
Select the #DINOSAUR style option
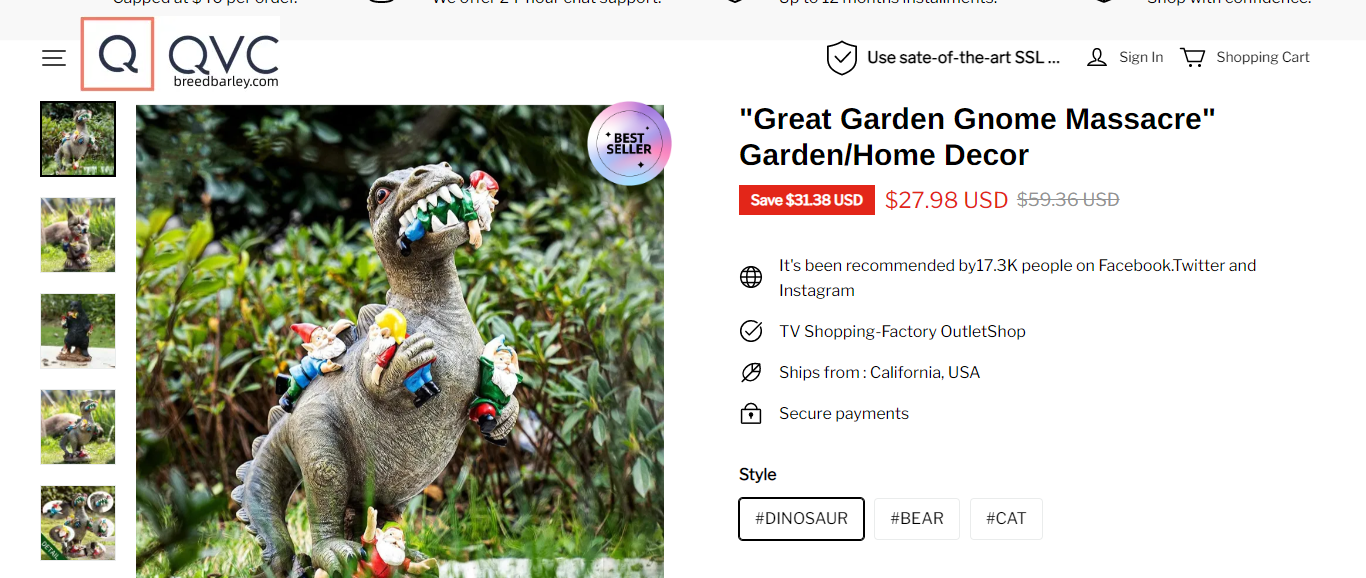(x=801, y=519)
